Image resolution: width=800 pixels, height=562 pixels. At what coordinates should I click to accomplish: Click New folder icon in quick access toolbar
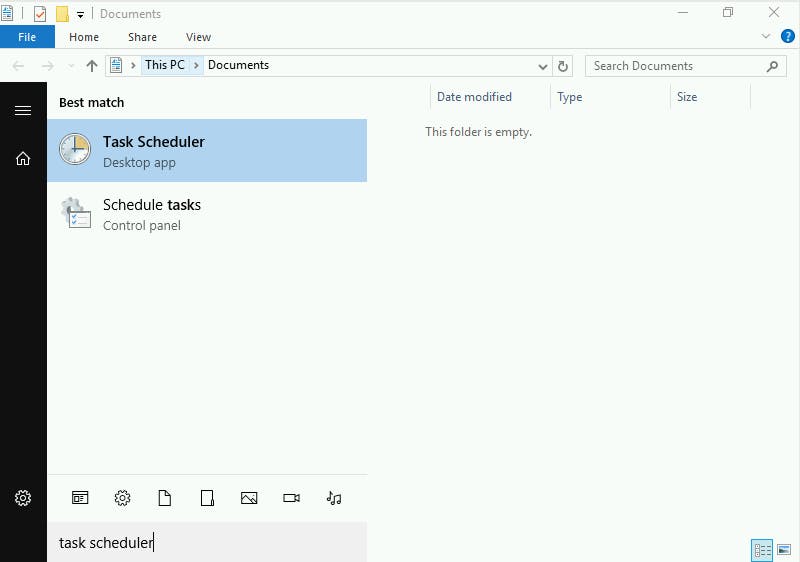[x=62, y=14]
